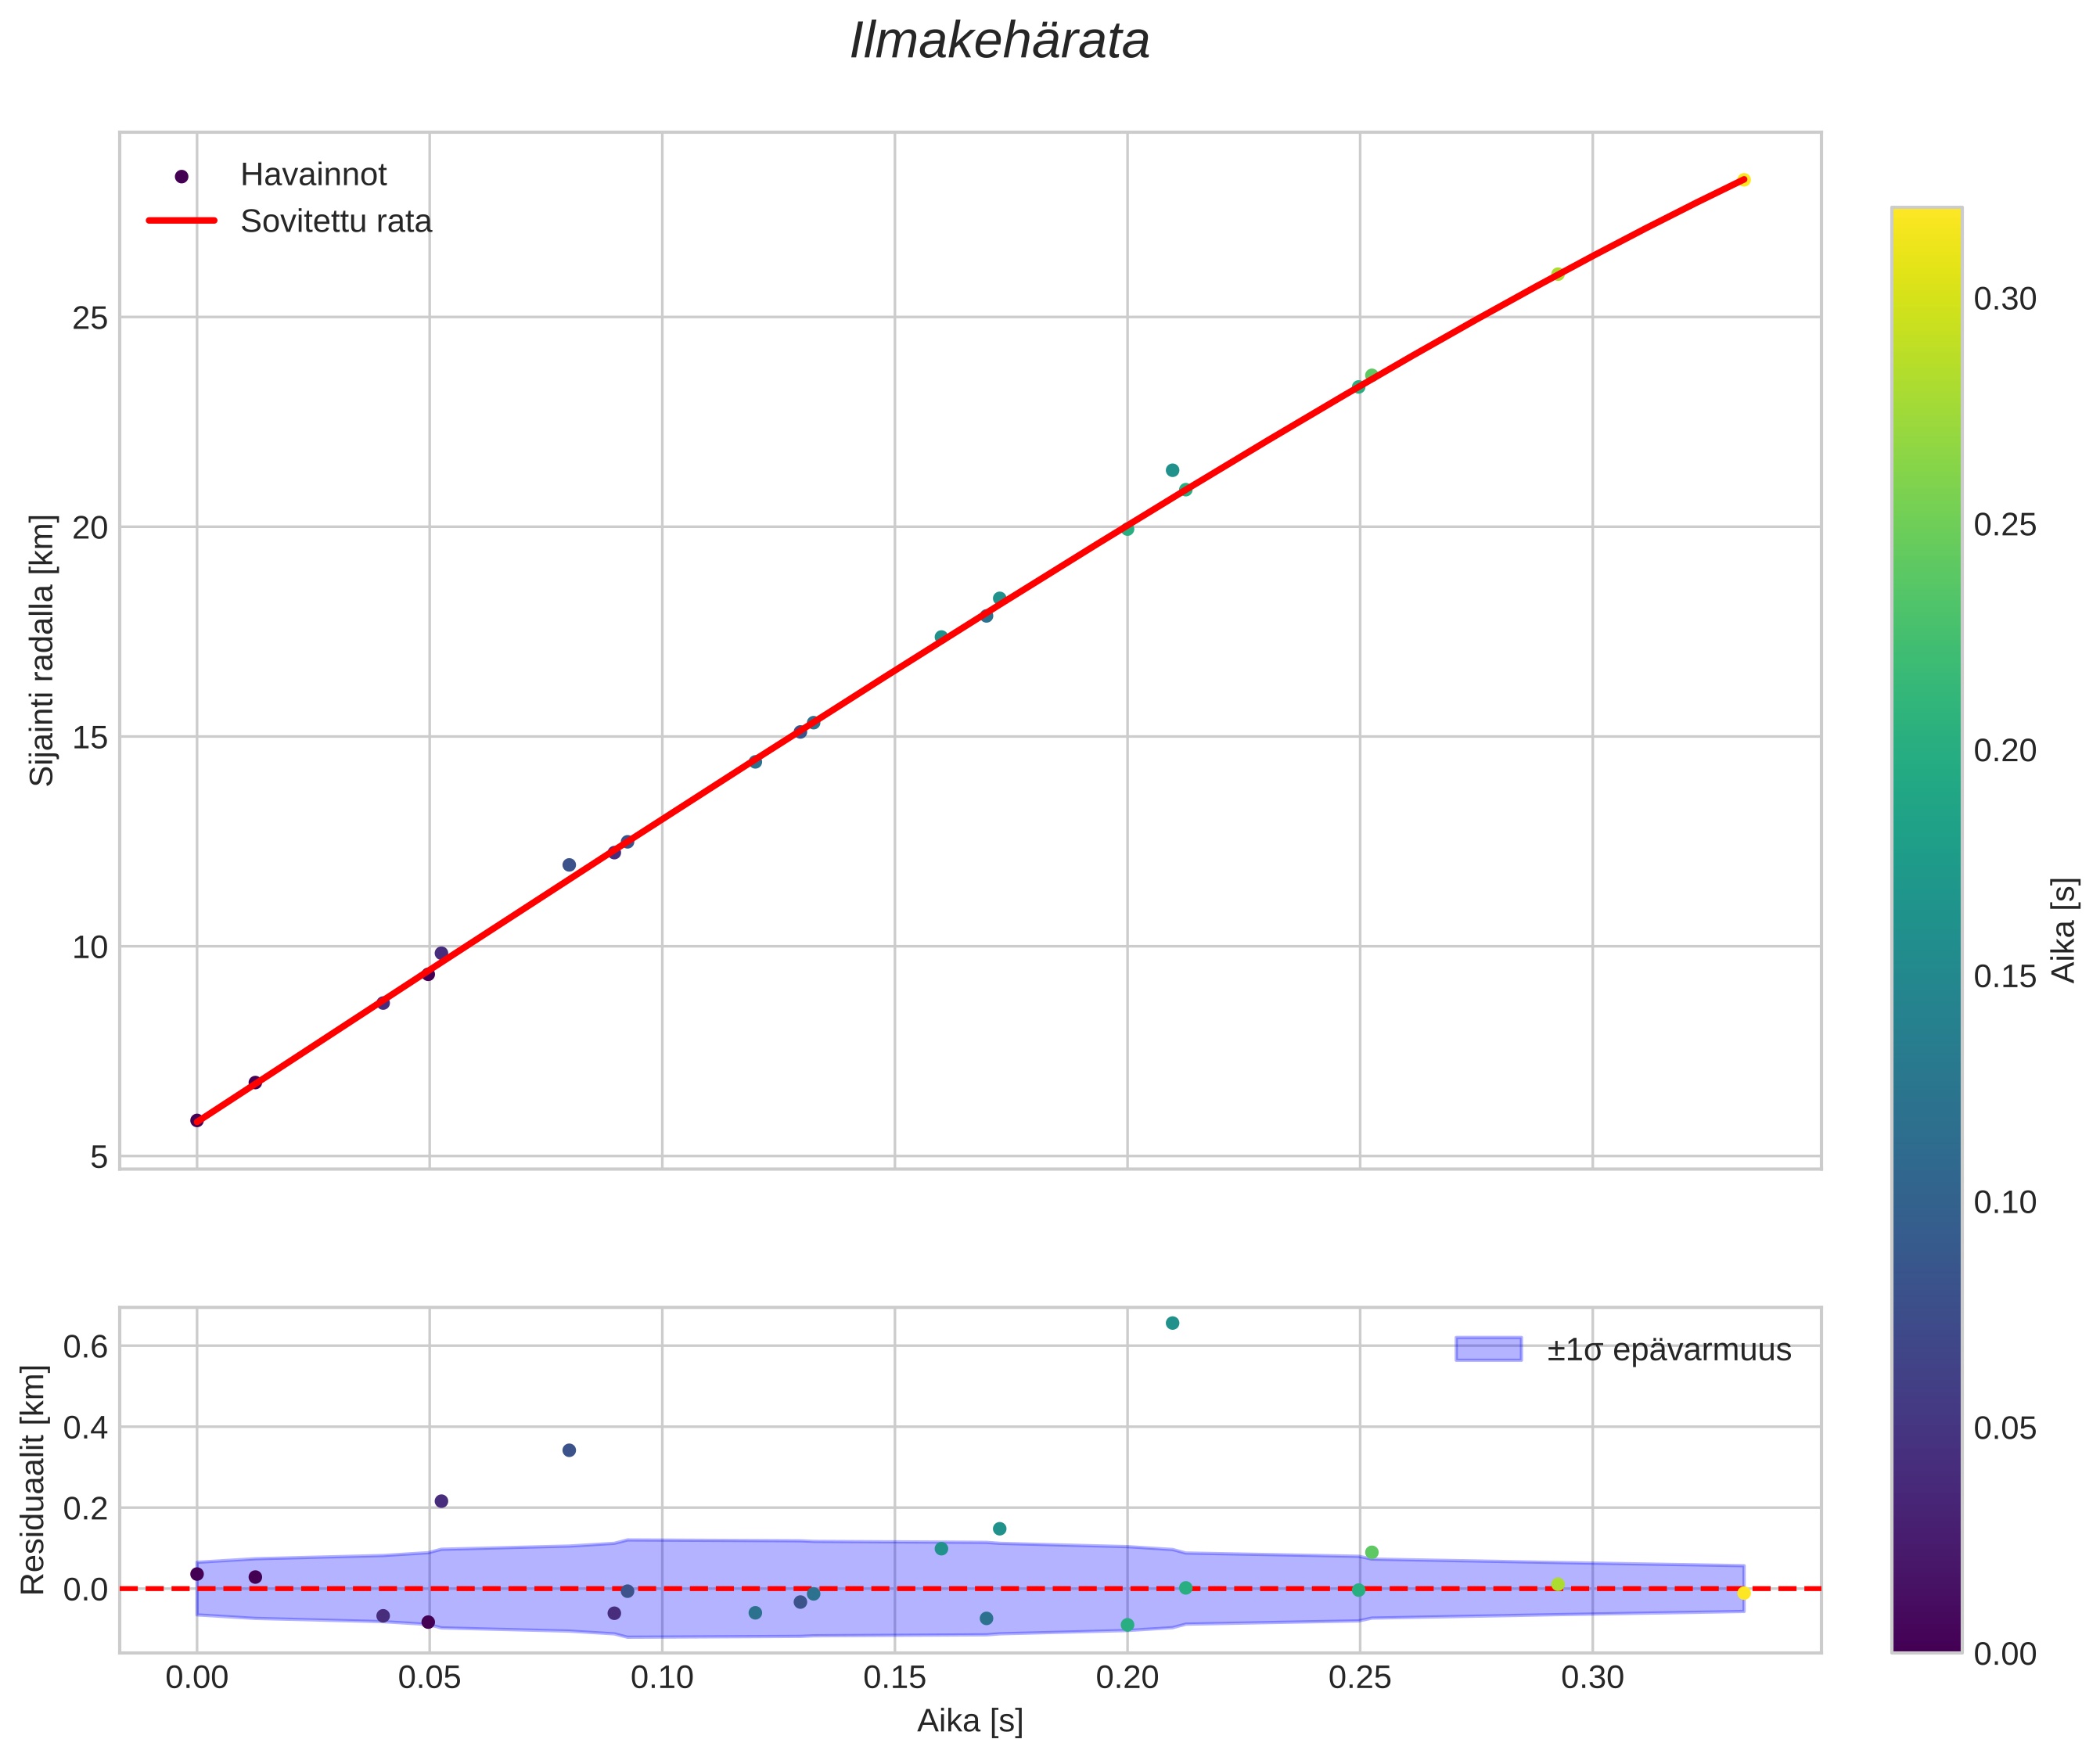
Task: Click the red Sovitettu rata legend line
Action: 181,221
